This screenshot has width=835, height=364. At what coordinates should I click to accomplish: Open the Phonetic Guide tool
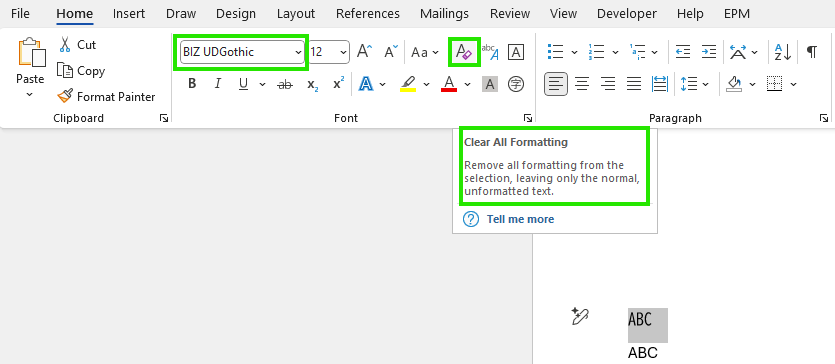tap(490, 52)
